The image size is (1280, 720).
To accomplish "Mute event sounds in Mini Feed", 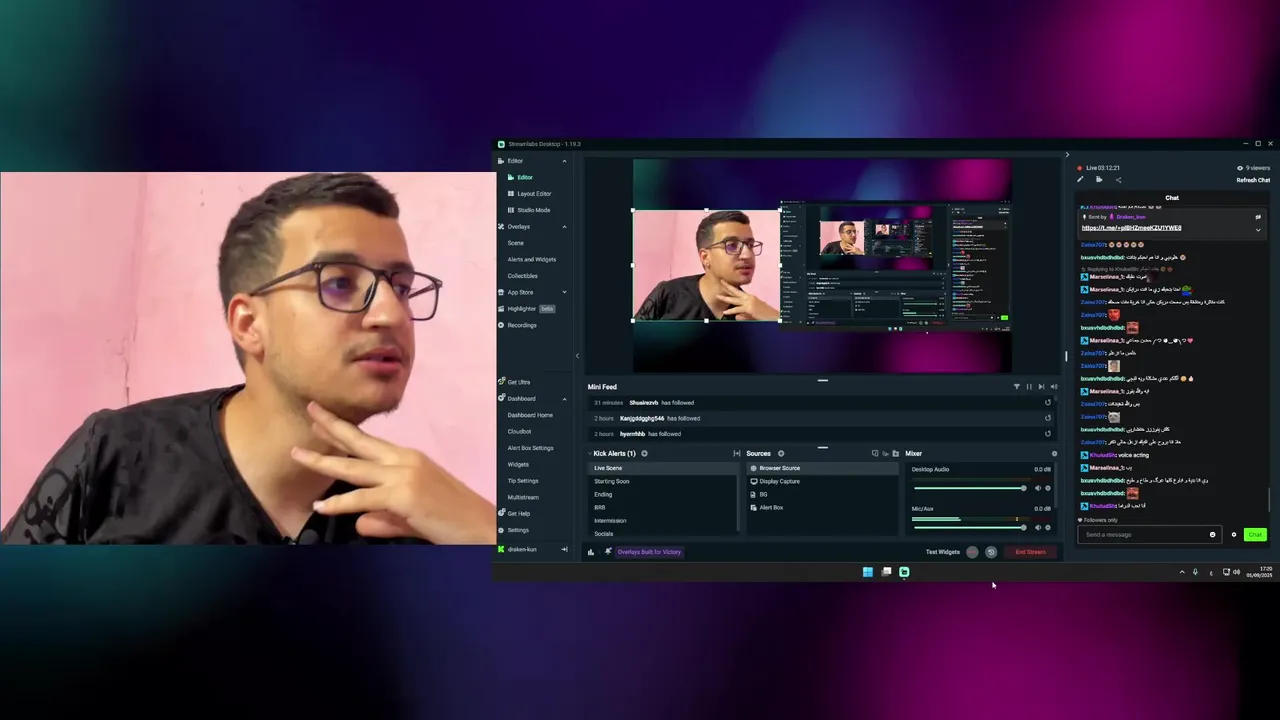I will (x=1053, y=387).
